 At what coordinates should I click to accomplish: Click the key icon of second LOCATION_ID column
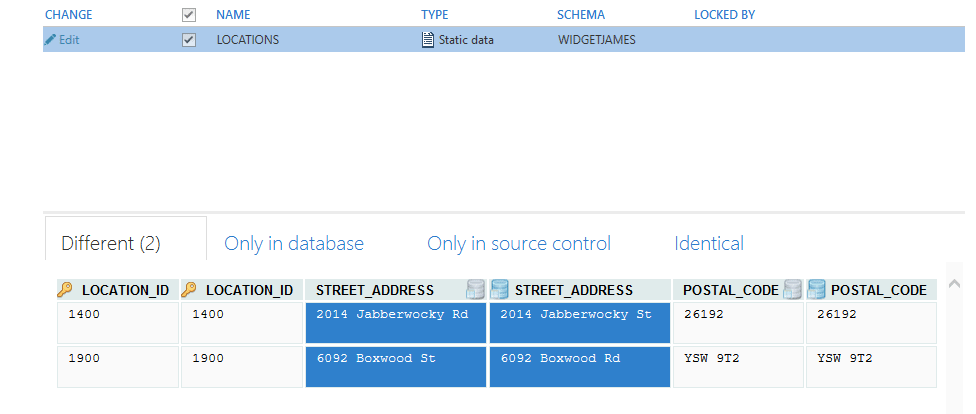tap(189, 289)
